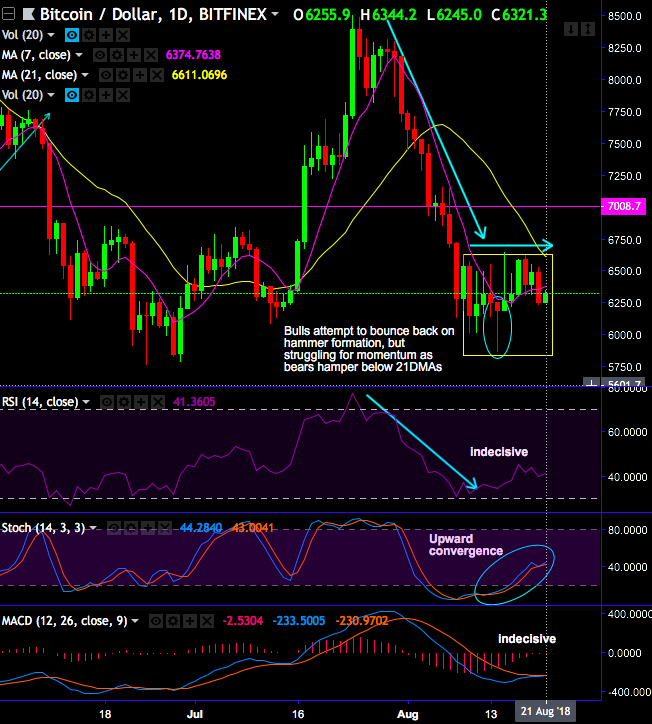Screen dimensions: 652x724
Task: Toggle eye of Vol (20) under MA (21, close)
Action: [72, 96]
